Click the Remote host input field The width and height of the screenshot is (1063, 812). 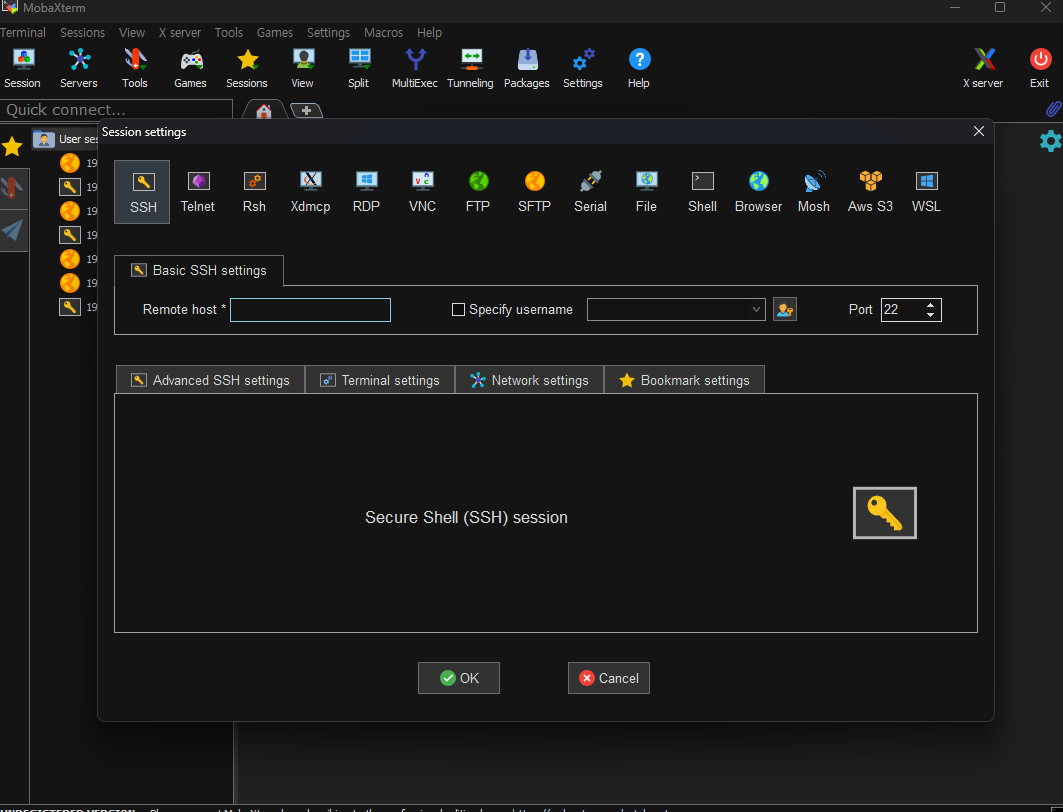click(310, 310)
